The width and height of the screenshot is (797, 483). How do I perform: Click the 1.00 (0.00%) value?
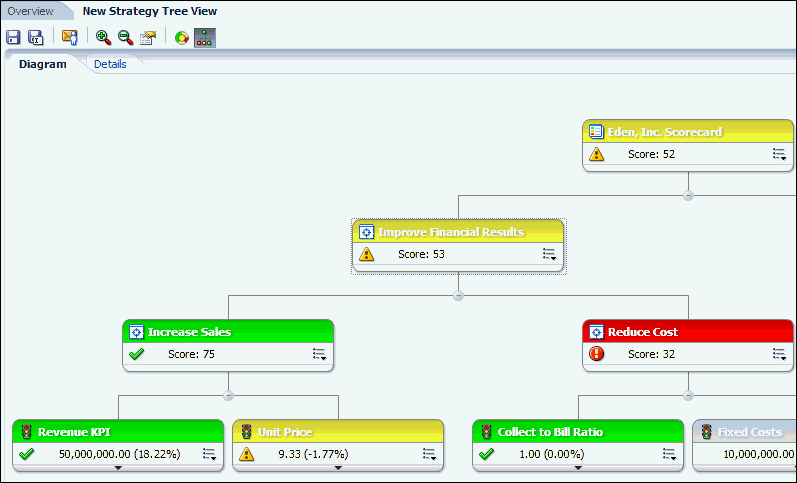point(551,454)
